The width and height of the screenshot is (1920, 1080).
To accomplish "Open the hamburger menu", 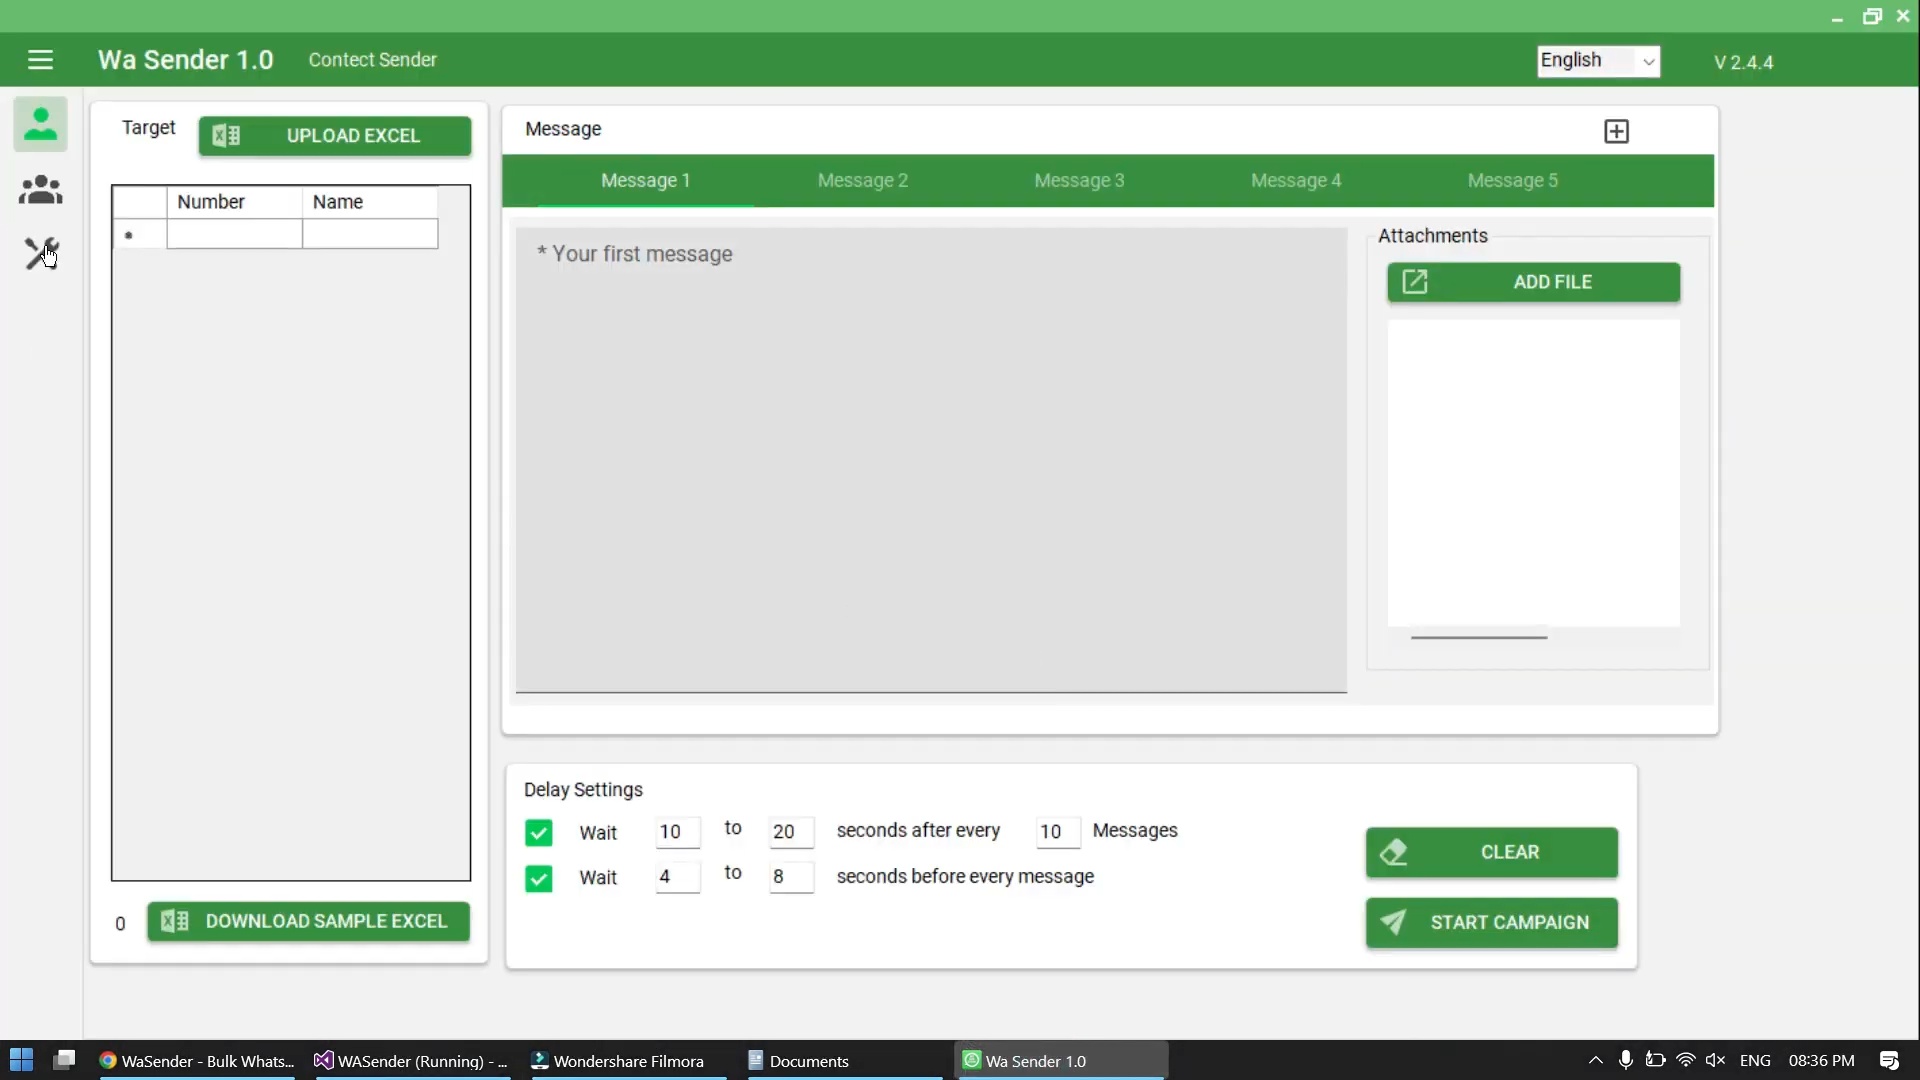I will click(x=40, y=60).
